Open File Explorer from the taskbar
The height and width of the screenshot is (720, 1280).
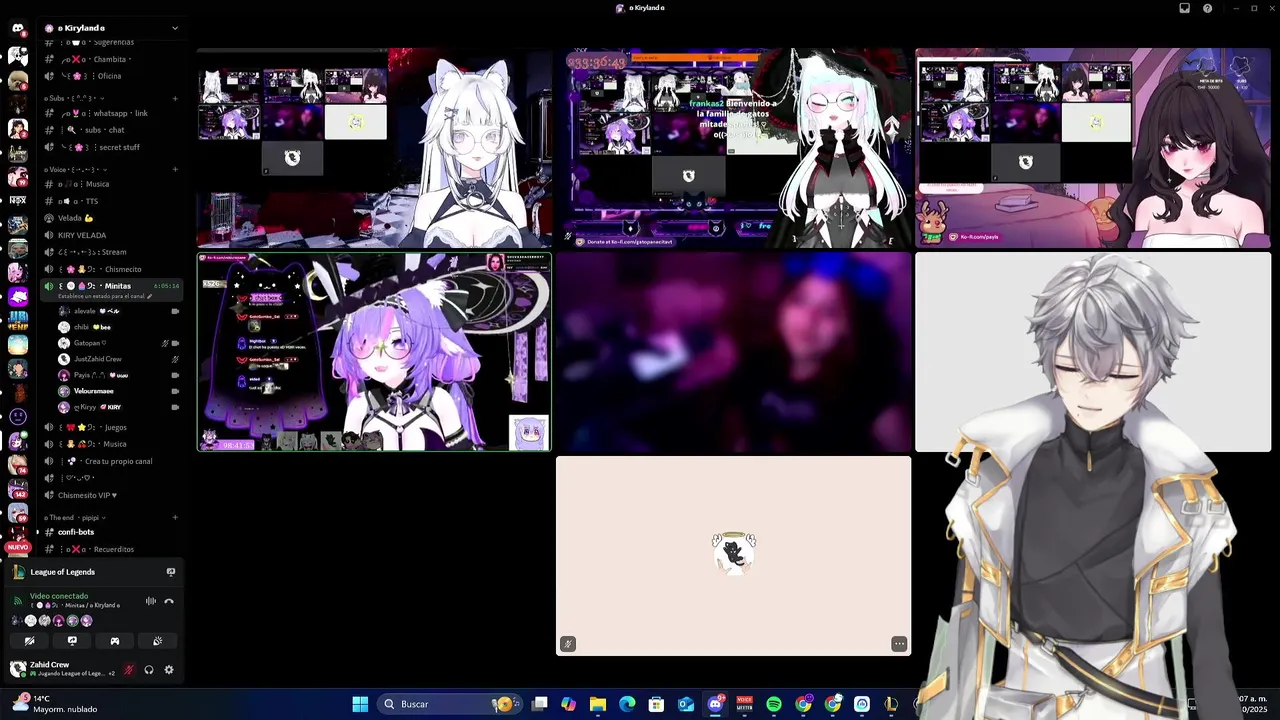(598, 704)
